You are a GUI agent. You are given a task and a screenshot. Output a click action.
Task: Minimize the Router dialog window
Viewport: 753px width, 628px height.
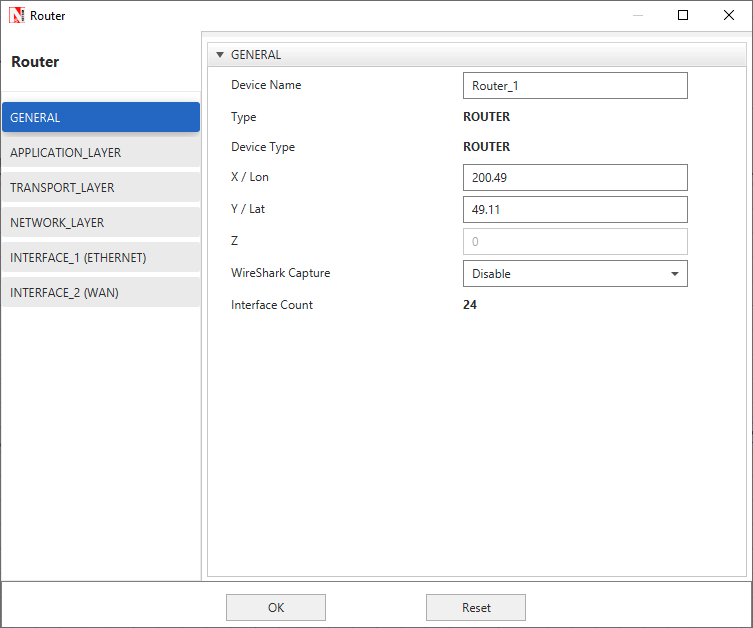point(638,15)
